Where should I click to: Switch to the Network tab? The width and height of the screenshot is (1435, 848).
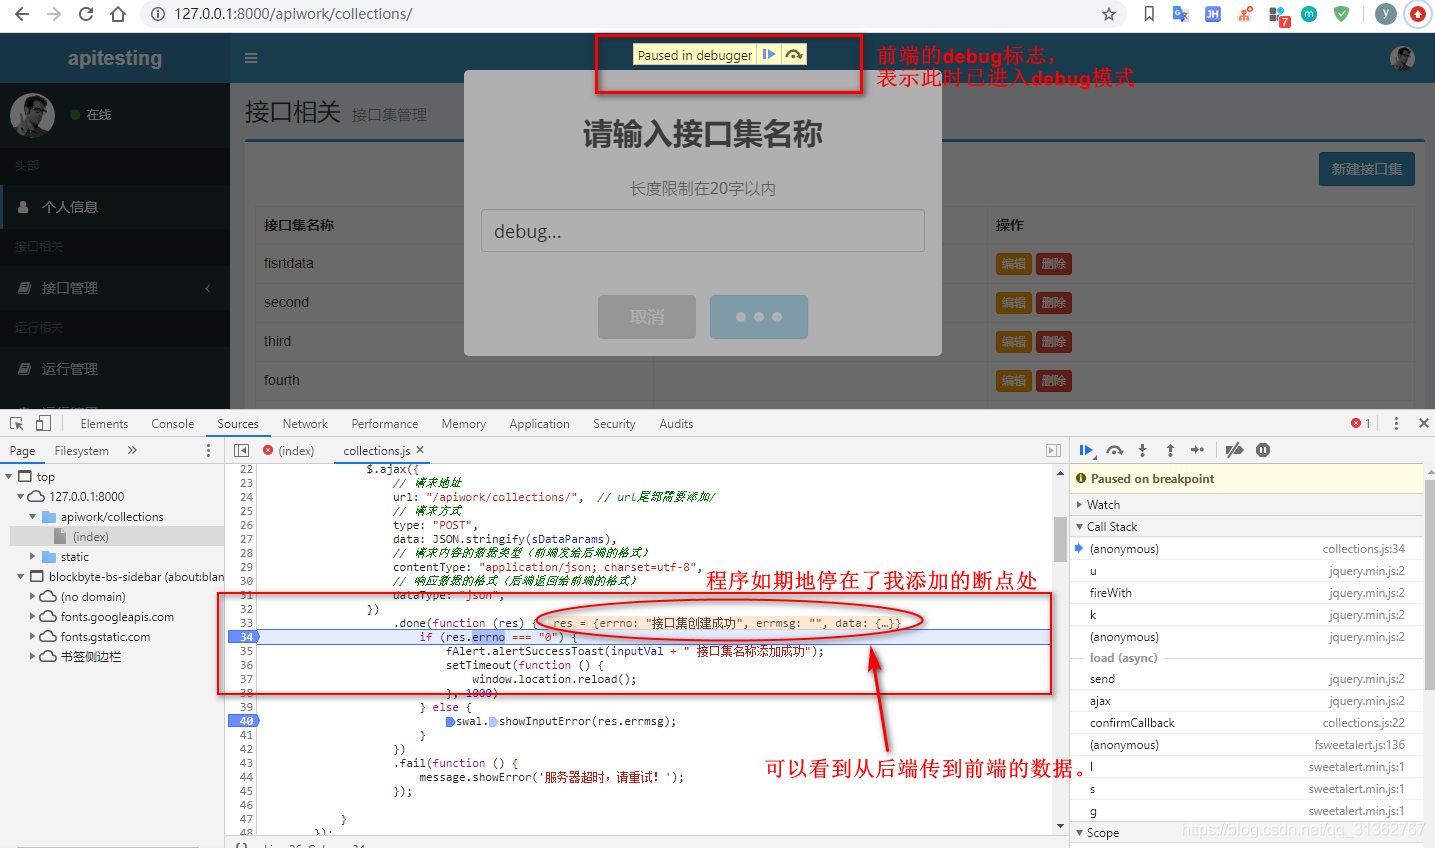click(x=304, y=423)
